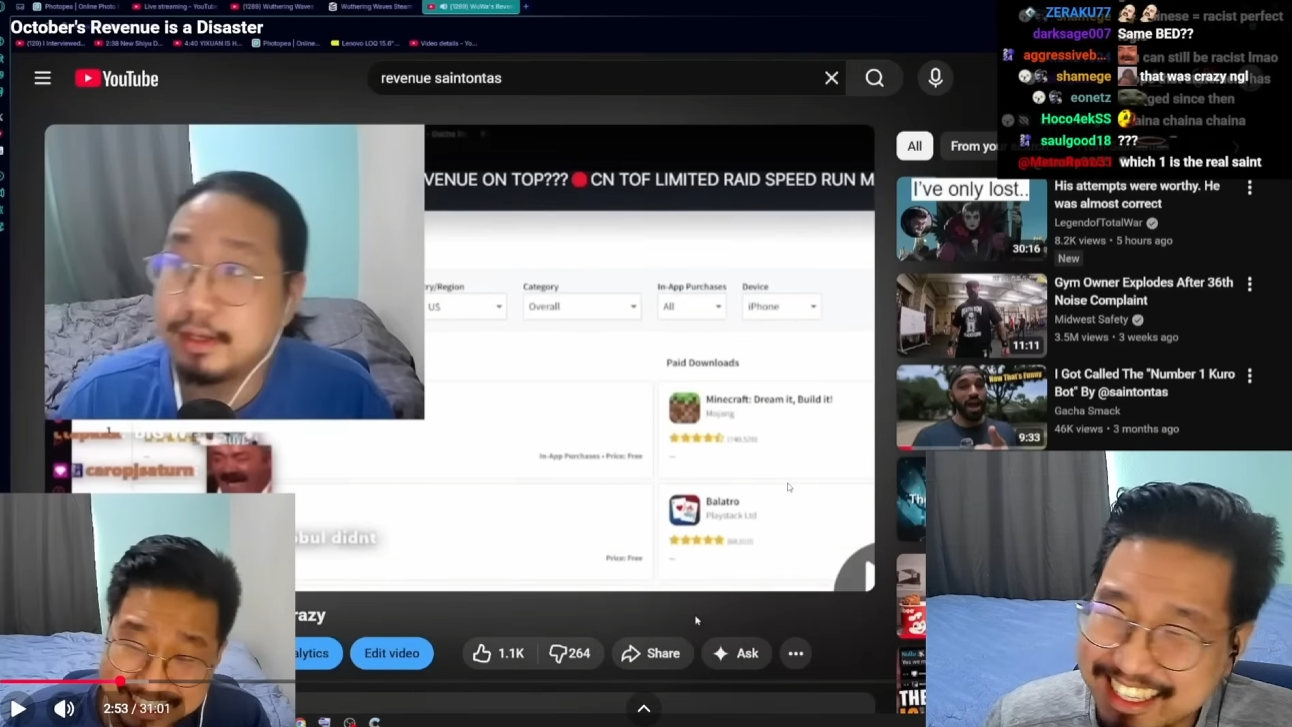
Task: Click the red video progress bar scrubber
Action: click(x=120, y=681)
